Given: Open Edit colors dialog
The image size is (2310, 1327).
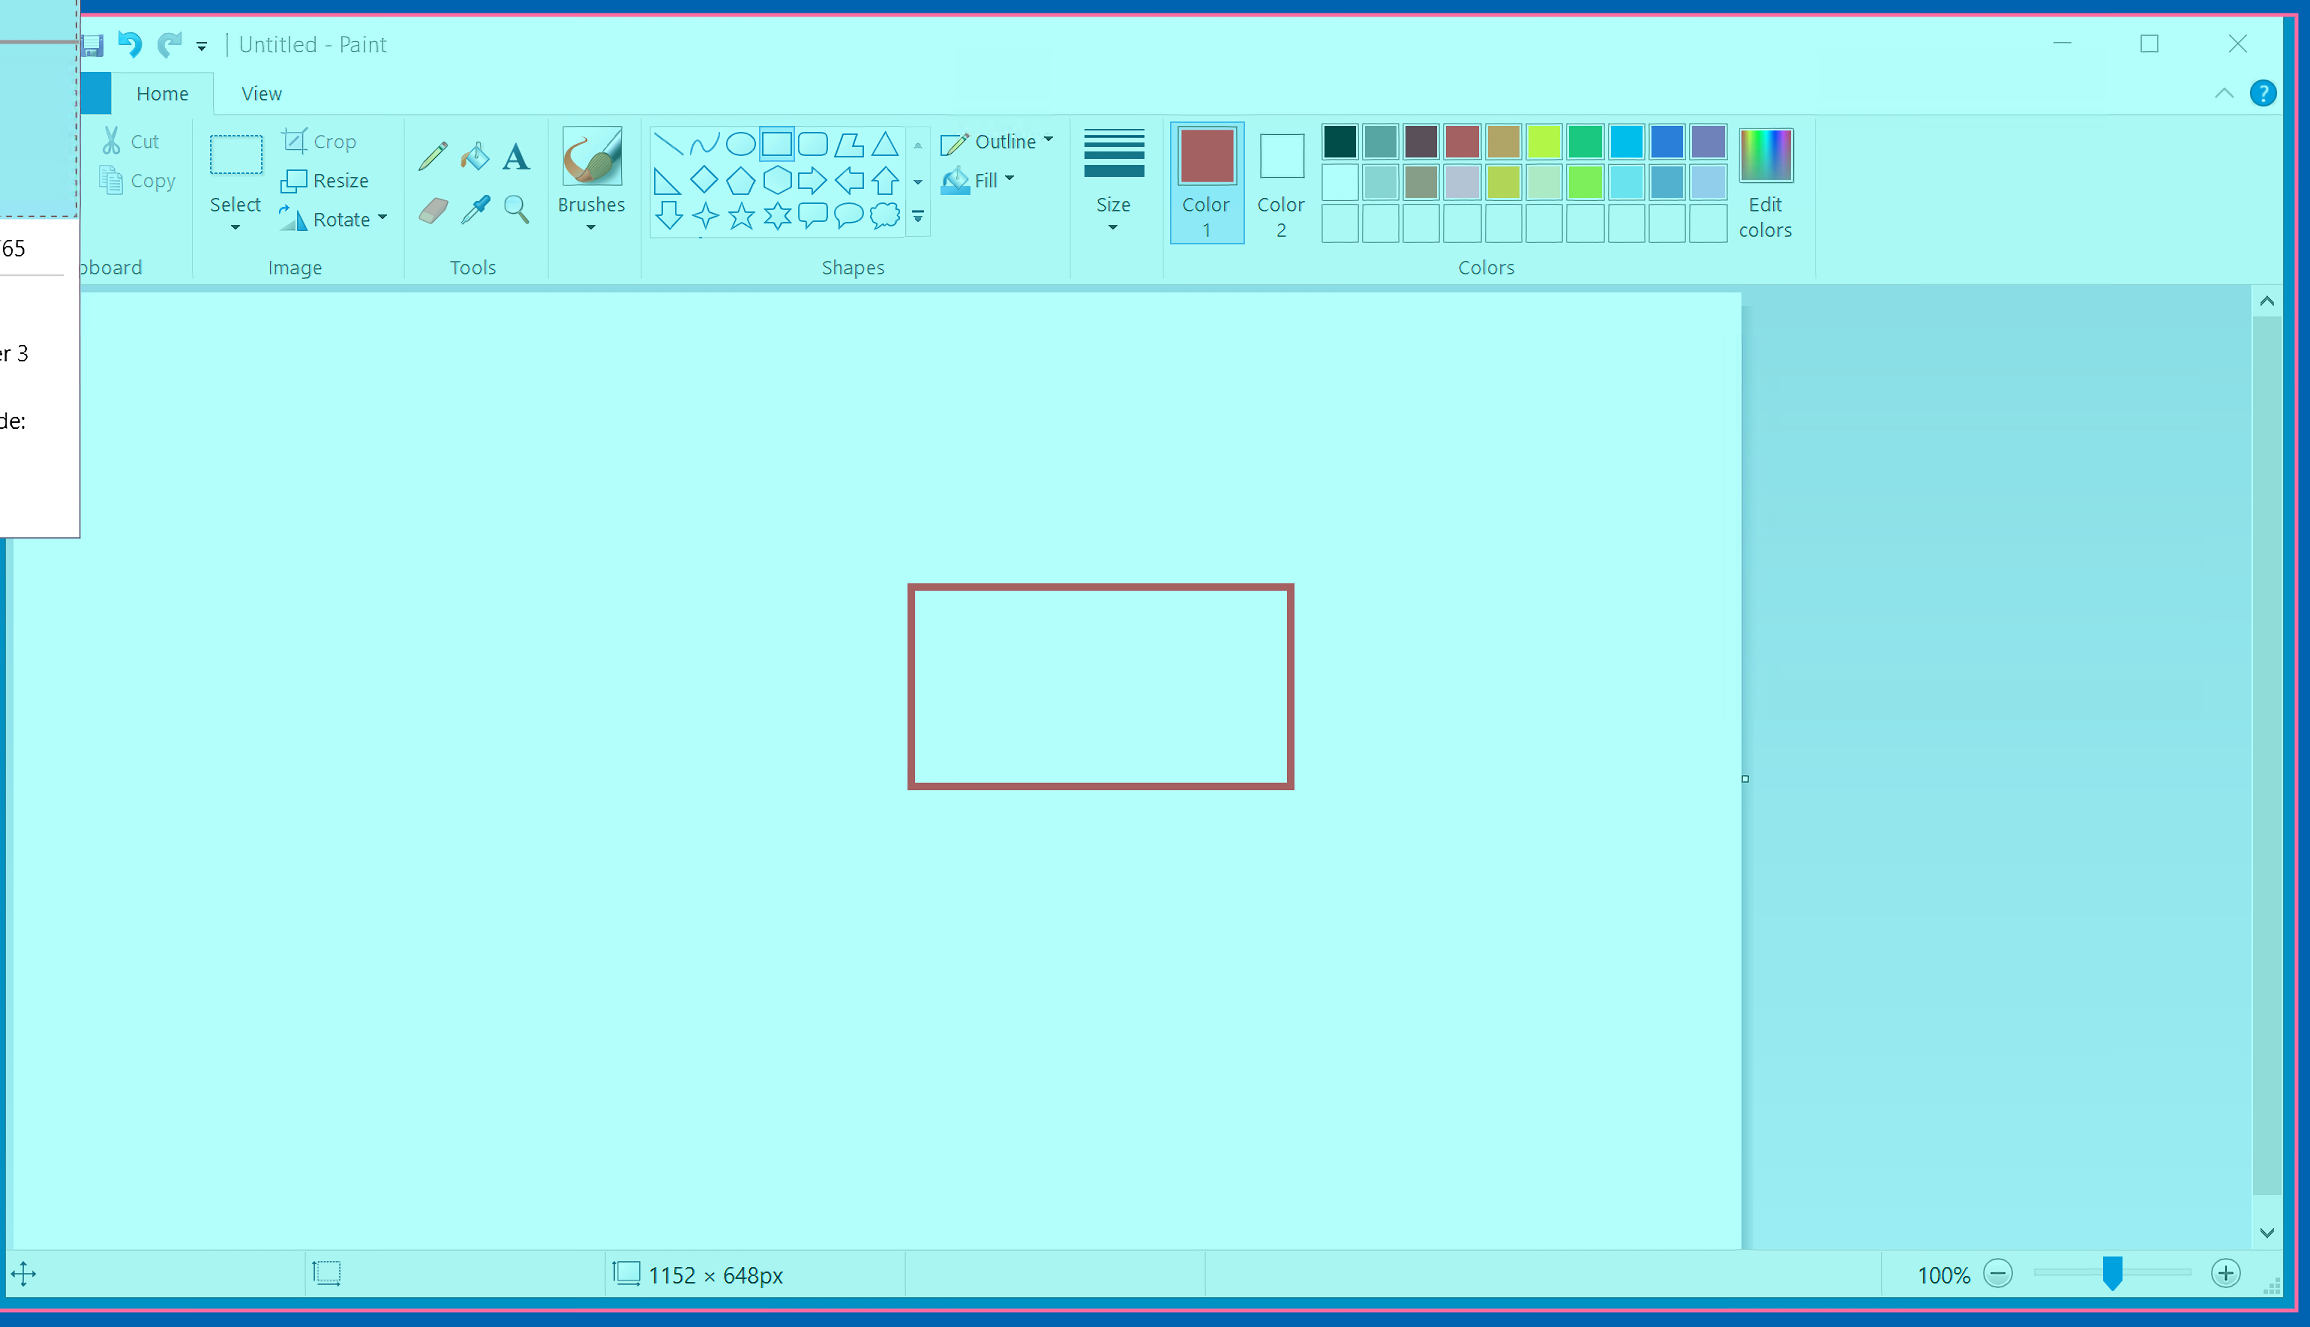Looking at the screenshot, I should (1765, 183).
